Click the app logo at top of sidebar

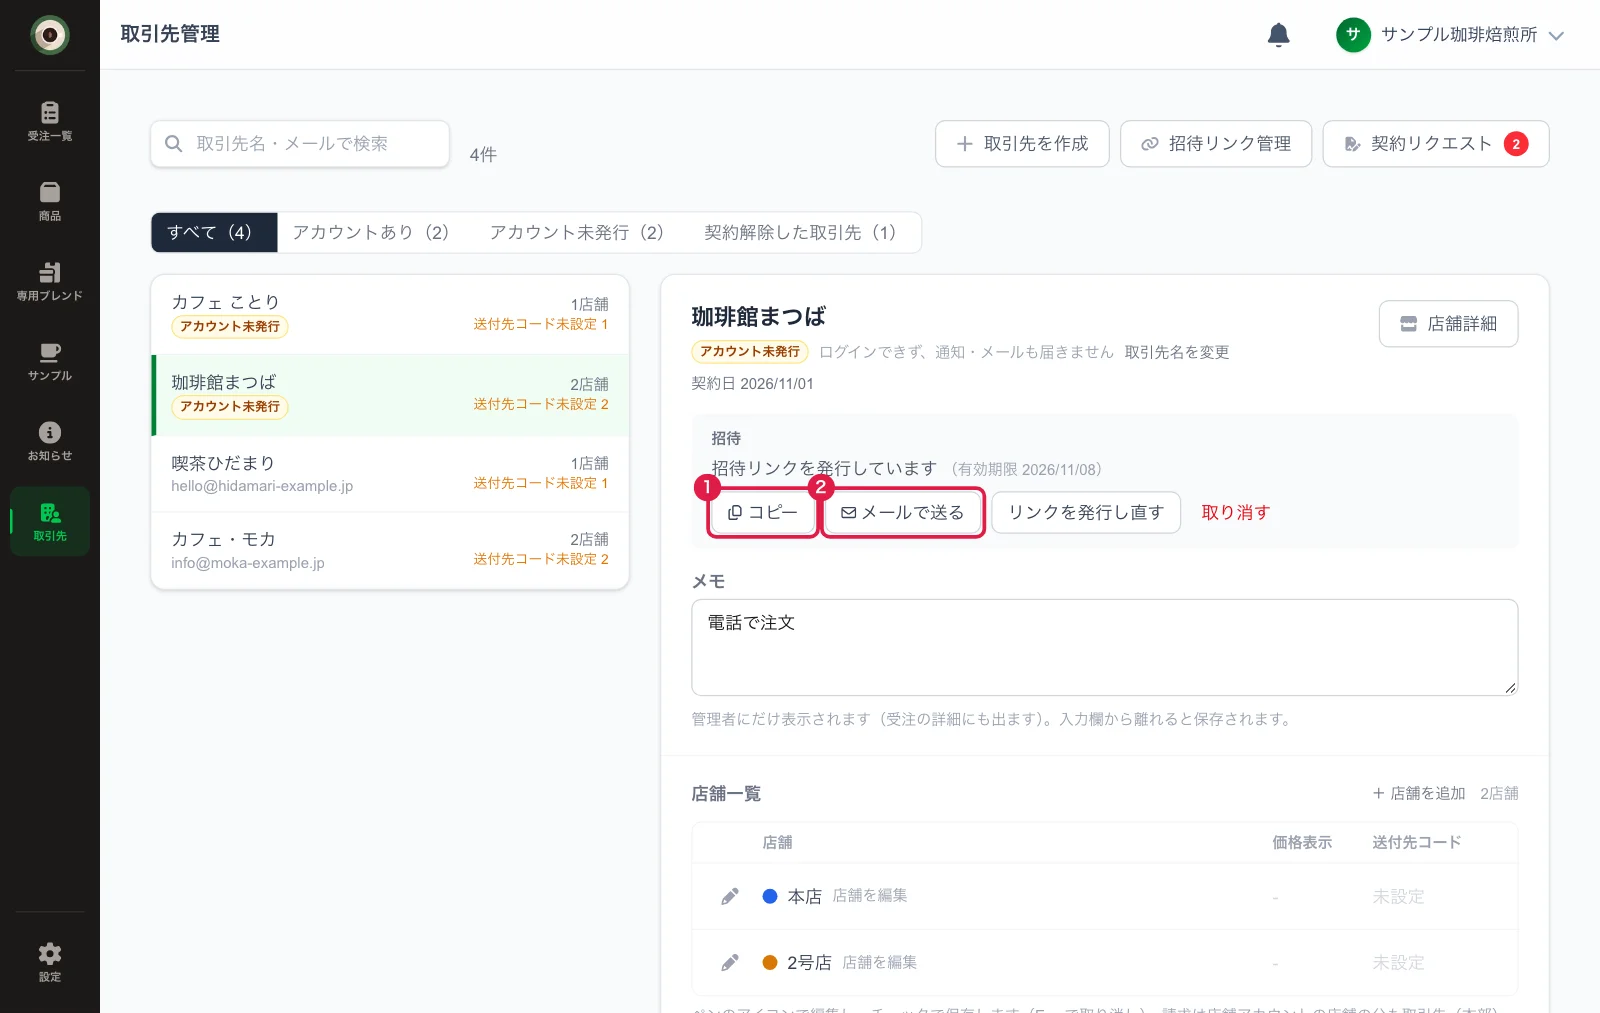tap(49, 35)
